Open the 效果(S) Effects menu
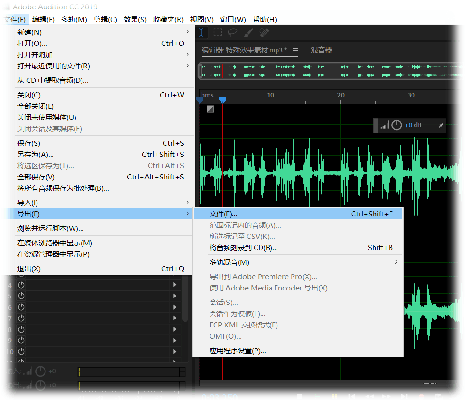This screenshot has width=465, height=401. 135,19
